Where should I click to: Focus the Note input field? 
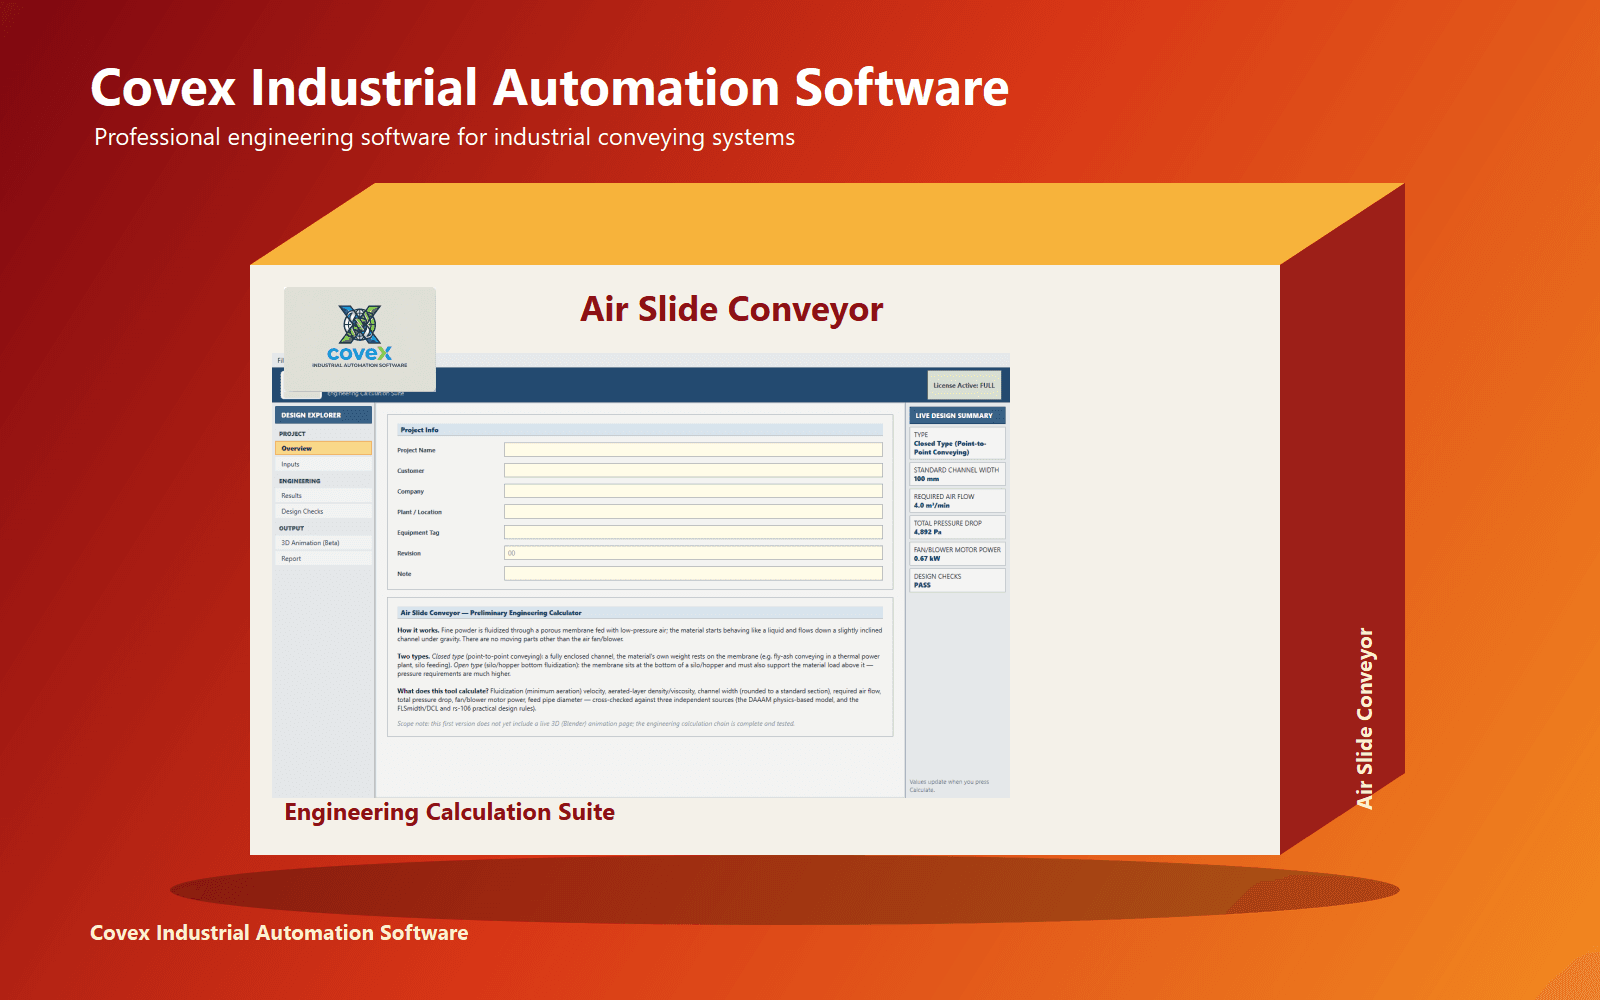click(693, 574)
